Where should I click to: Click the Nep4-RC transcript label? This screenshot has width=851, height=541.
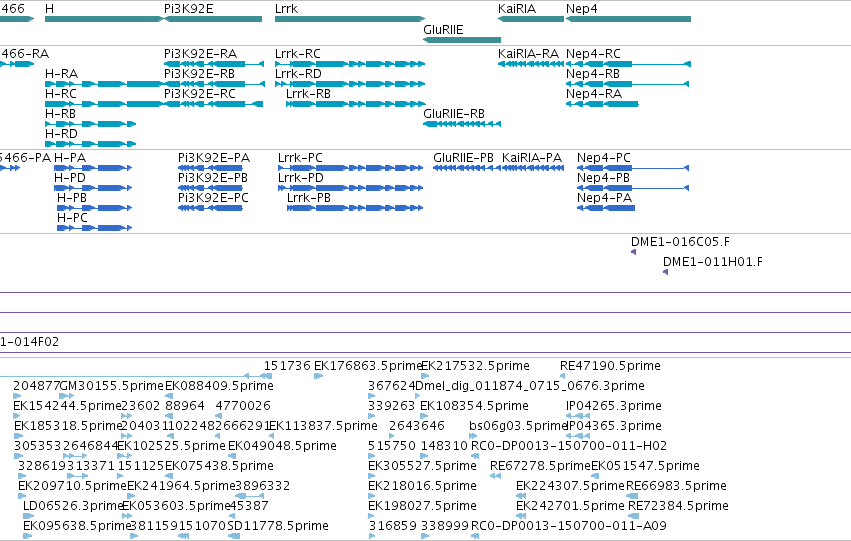pos(593,54)
